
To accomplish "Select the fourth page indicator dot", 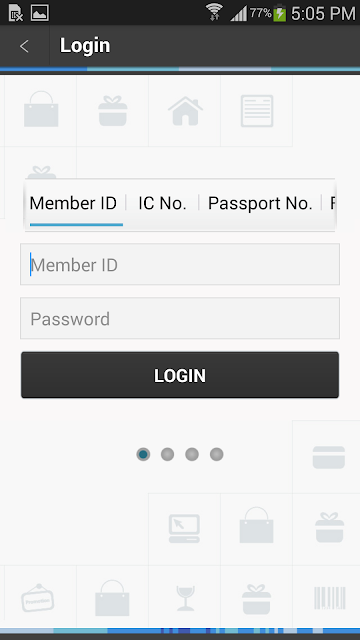I will coord(217,454).
